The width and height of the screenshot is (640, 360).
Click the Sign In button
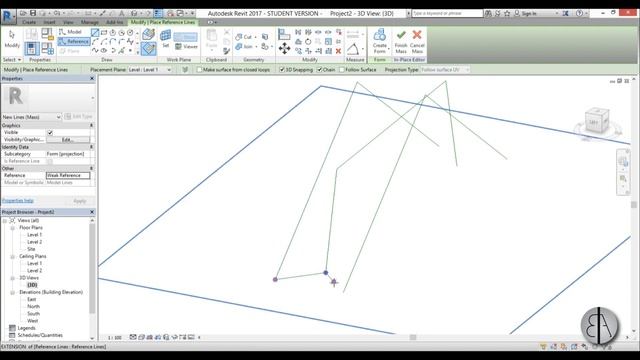pyautogui.click(x=525, y=13)
